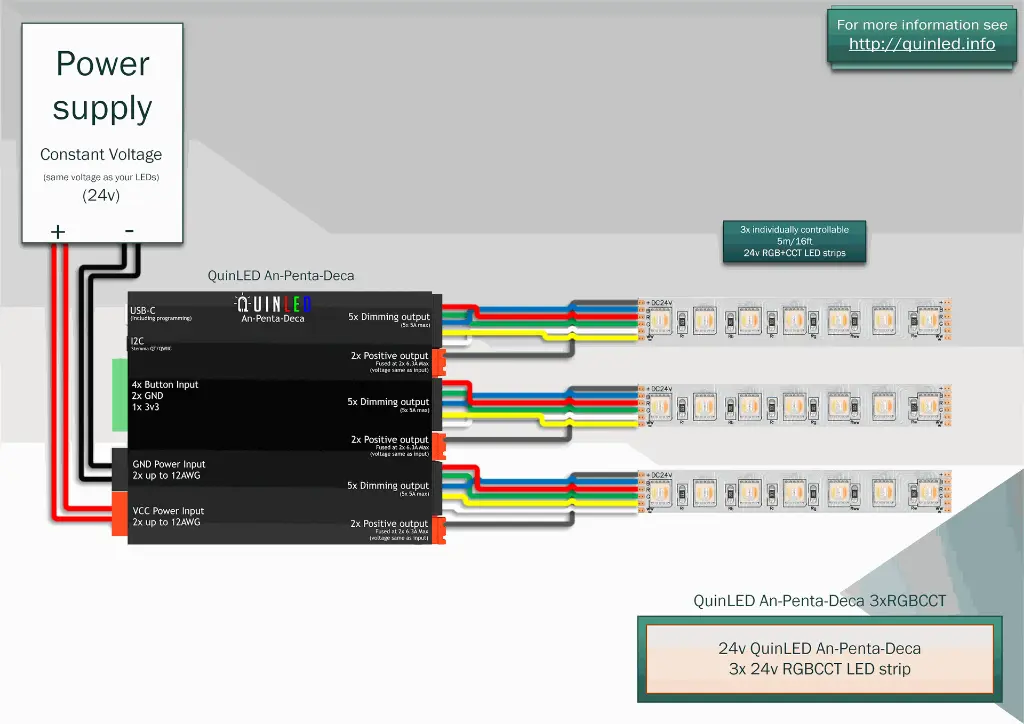Click the '2x GND' label under button input

[148, 396]
